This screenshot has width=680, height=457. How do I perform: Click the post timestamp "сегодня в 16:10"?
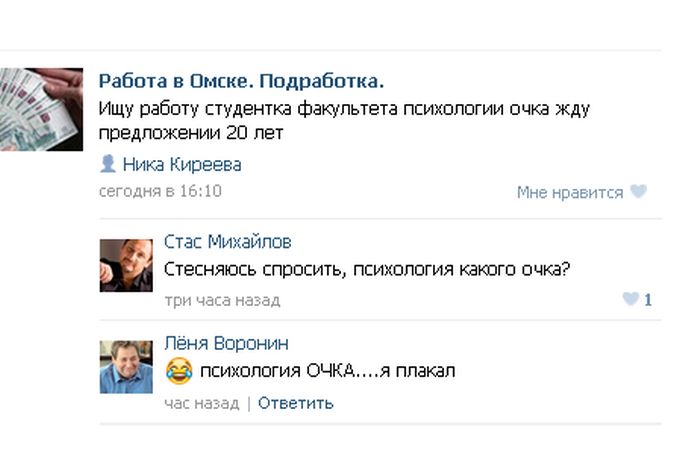[160, 191]
